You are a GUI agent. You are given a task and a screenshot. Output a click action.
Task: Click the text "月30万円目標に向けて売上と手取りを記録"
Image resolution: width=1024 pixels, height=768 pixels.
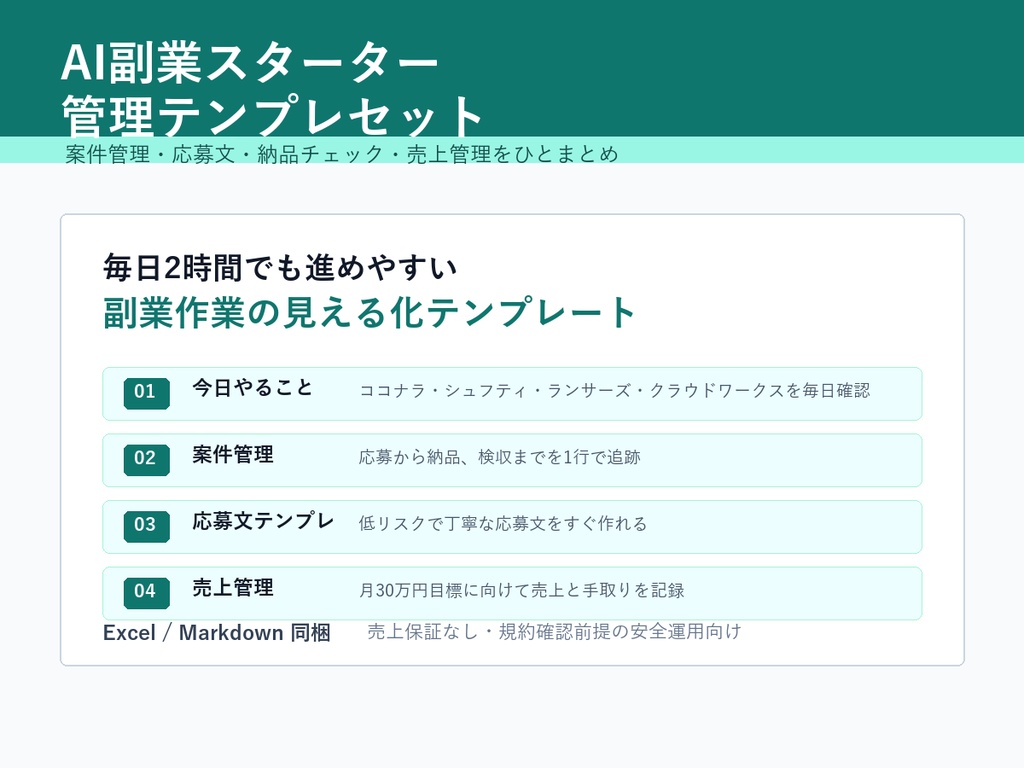pos(522,590)
